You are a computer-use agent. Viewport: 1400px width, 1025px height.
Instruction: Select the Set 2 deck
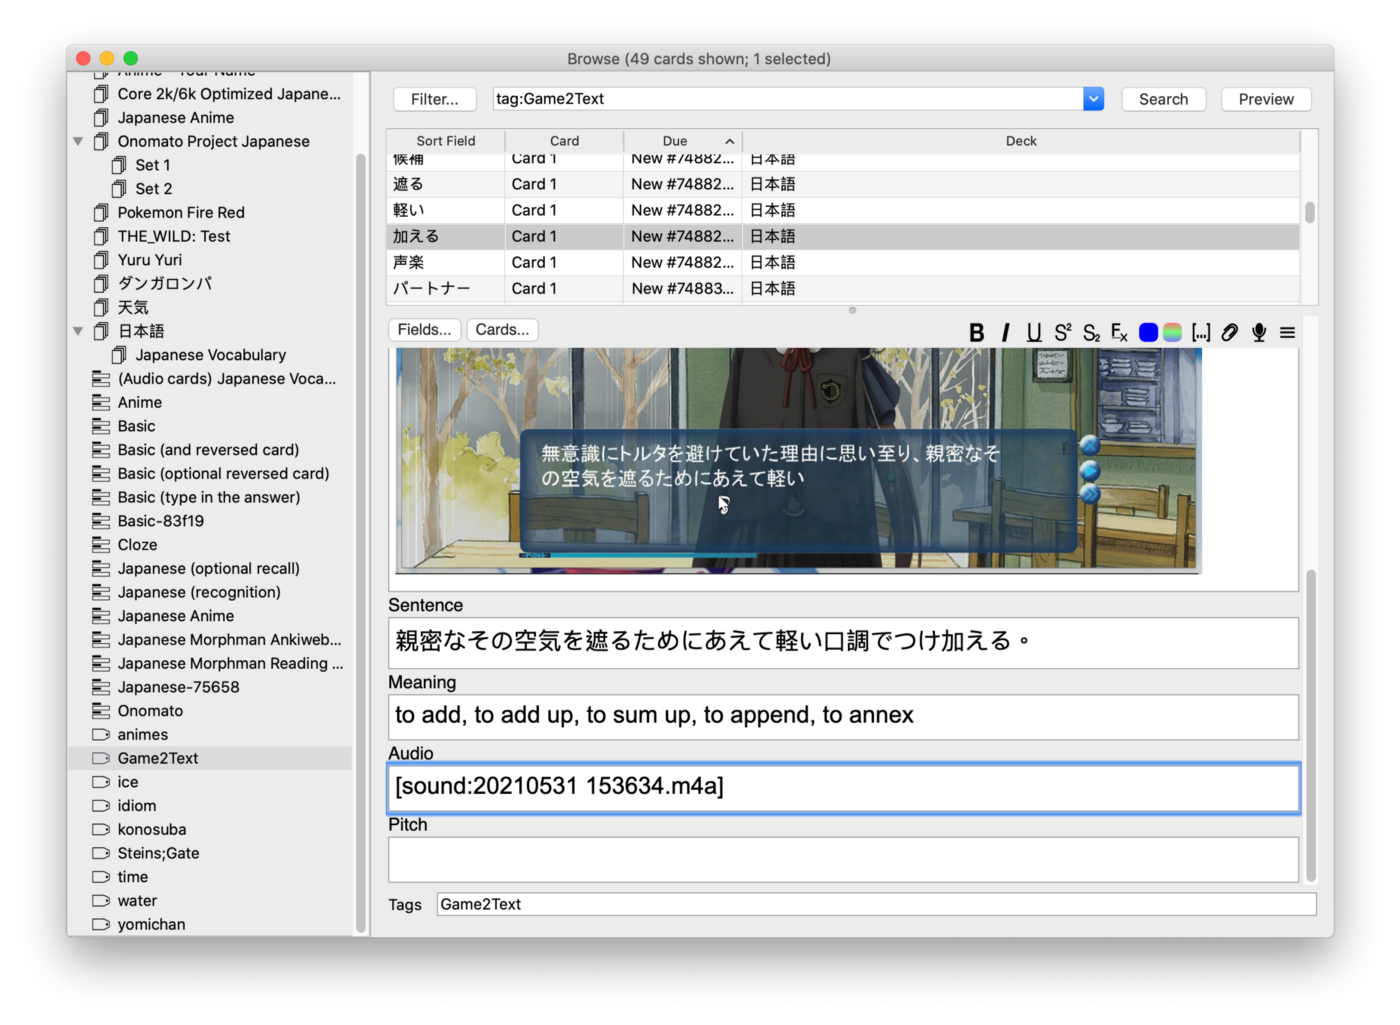click(154, 189)
